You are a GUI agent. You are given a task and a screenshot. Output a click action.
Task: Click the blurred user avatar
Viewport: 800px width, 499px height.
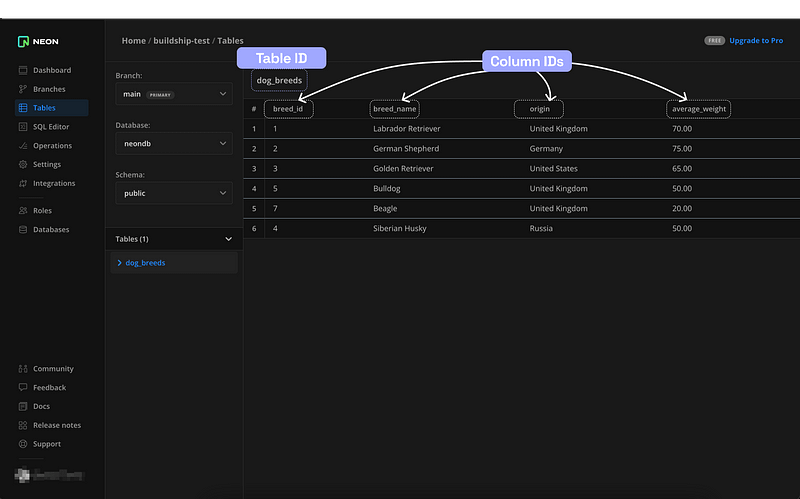[x=22, y=476]
